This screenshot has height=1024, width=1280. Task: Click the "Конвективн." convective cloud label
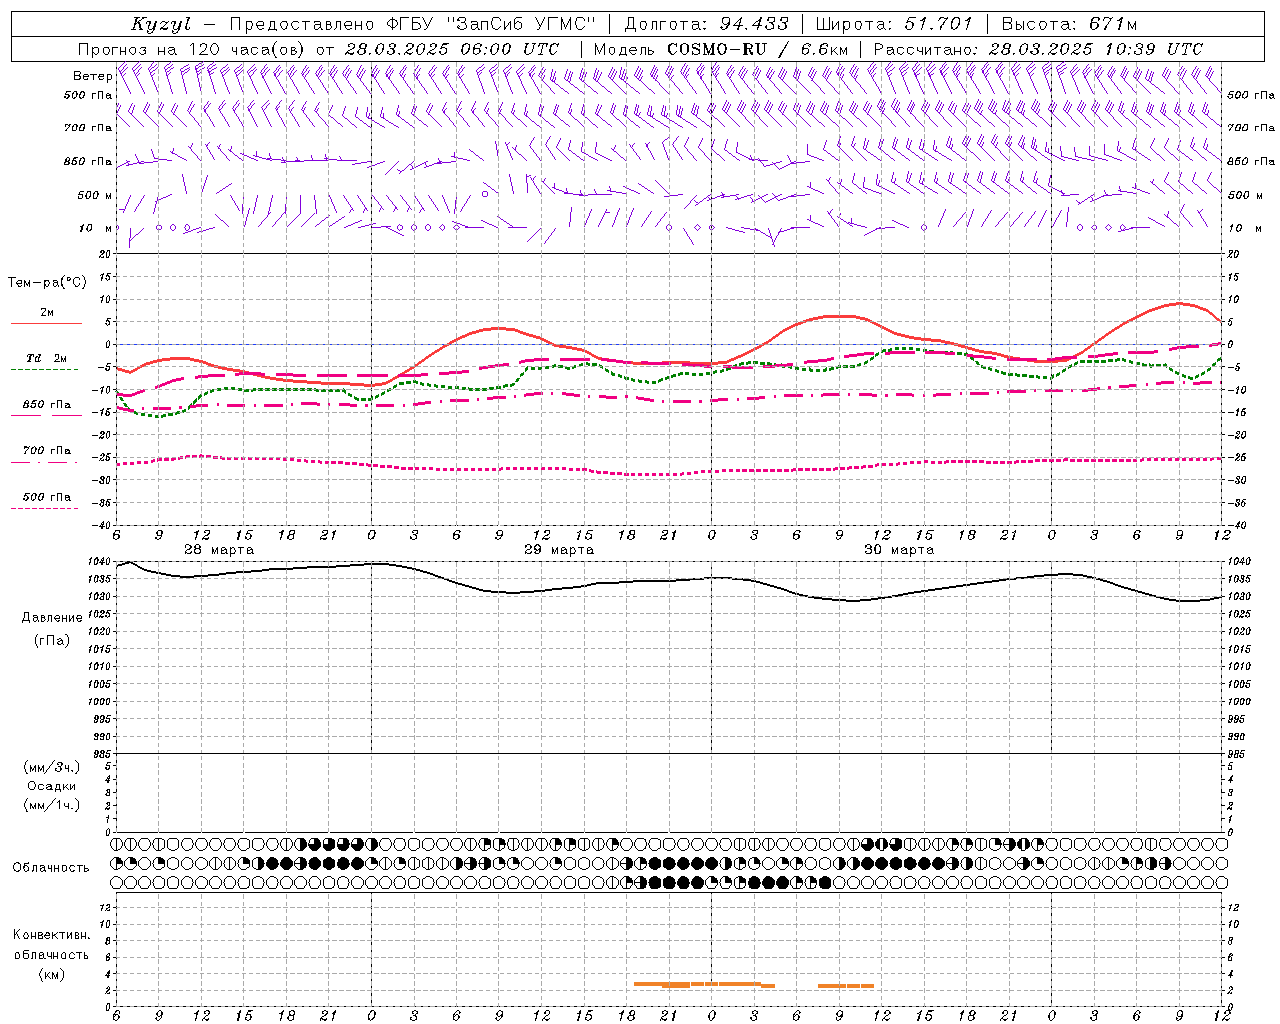(52, 935)
